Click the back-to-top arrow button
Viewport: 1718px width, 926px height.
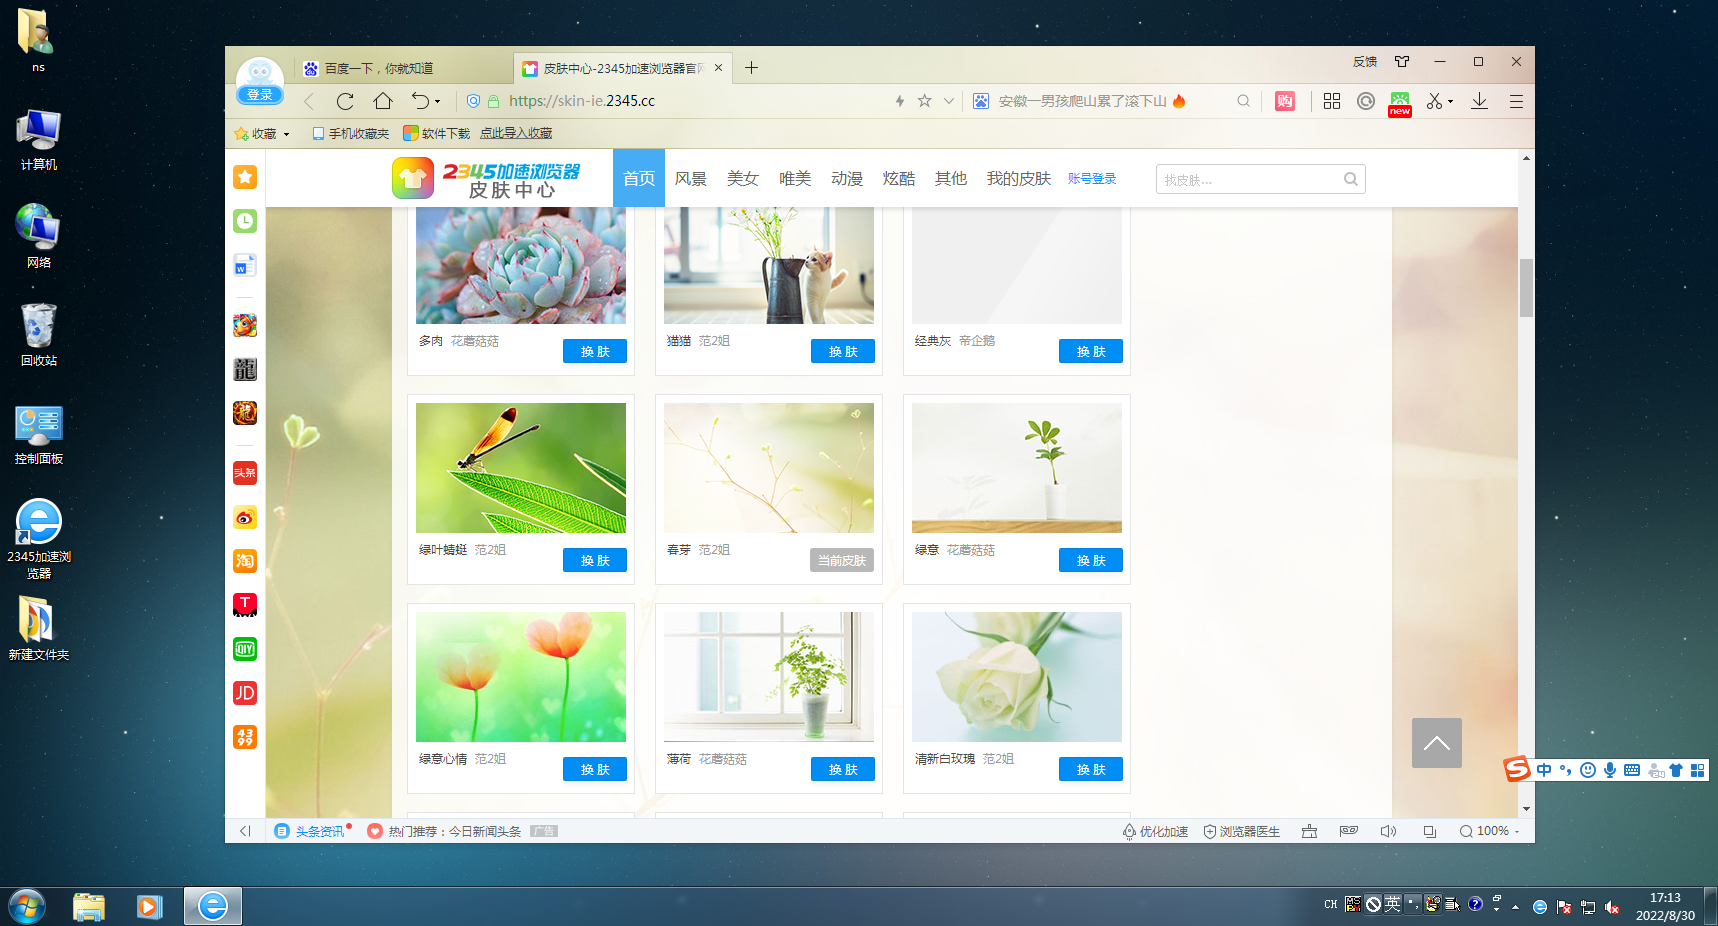[x=1437, y=743]
